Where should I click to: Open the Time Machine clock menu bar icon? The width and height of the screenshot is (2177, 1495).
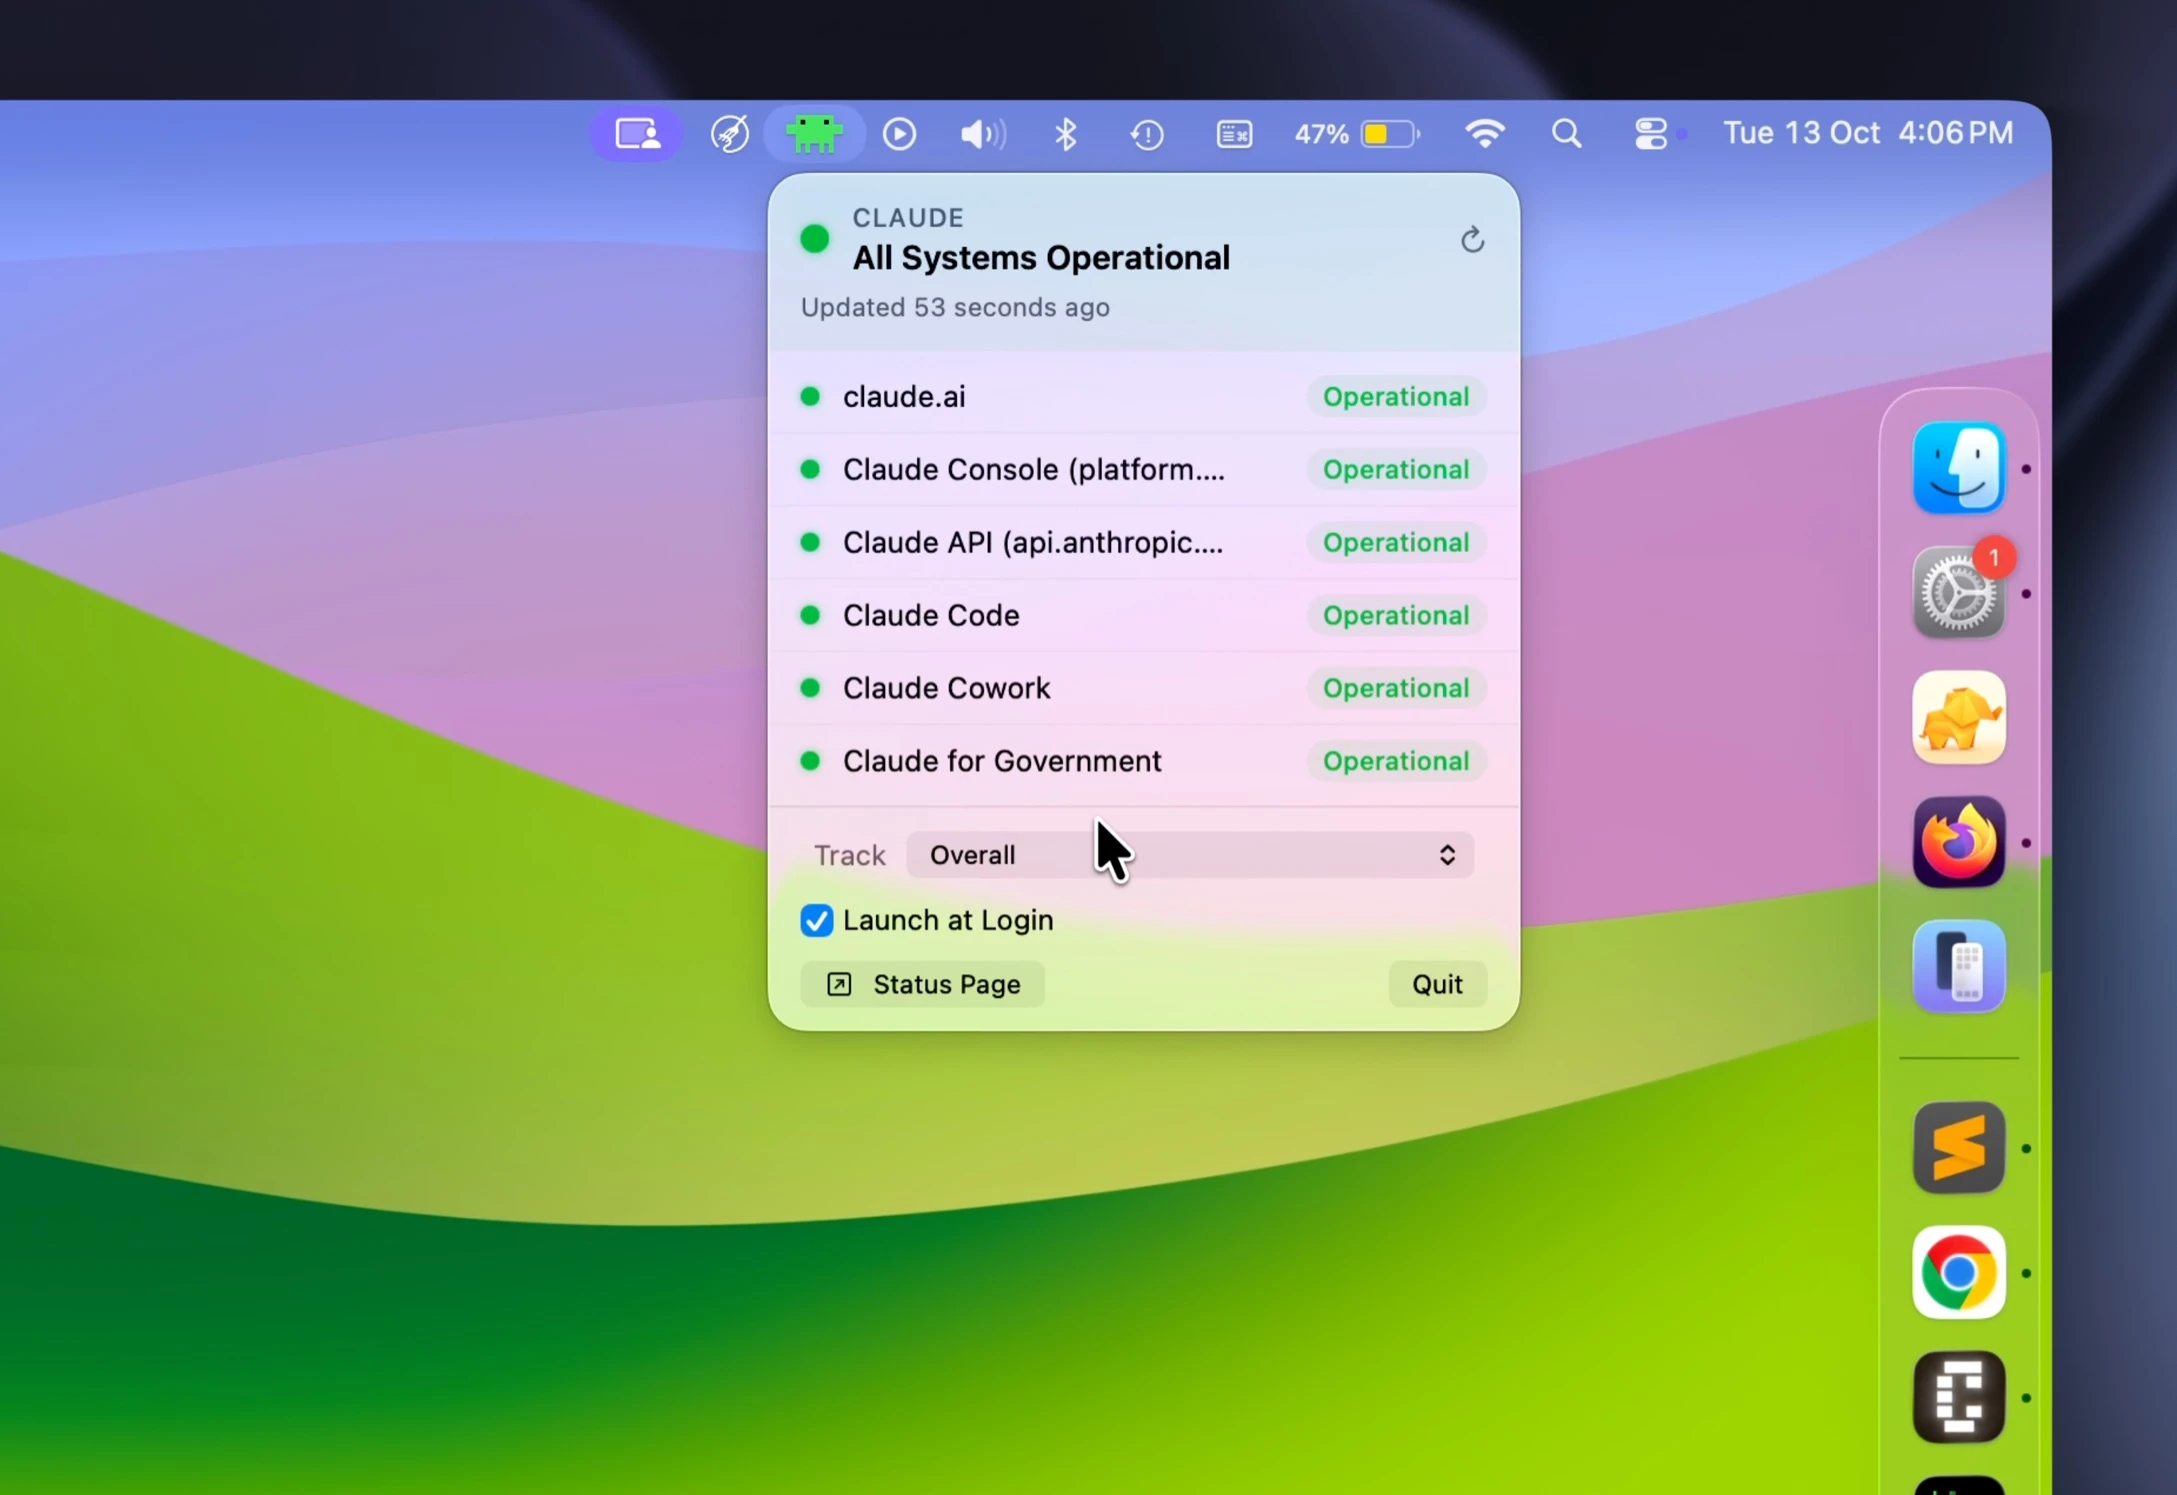[1147, 134]
